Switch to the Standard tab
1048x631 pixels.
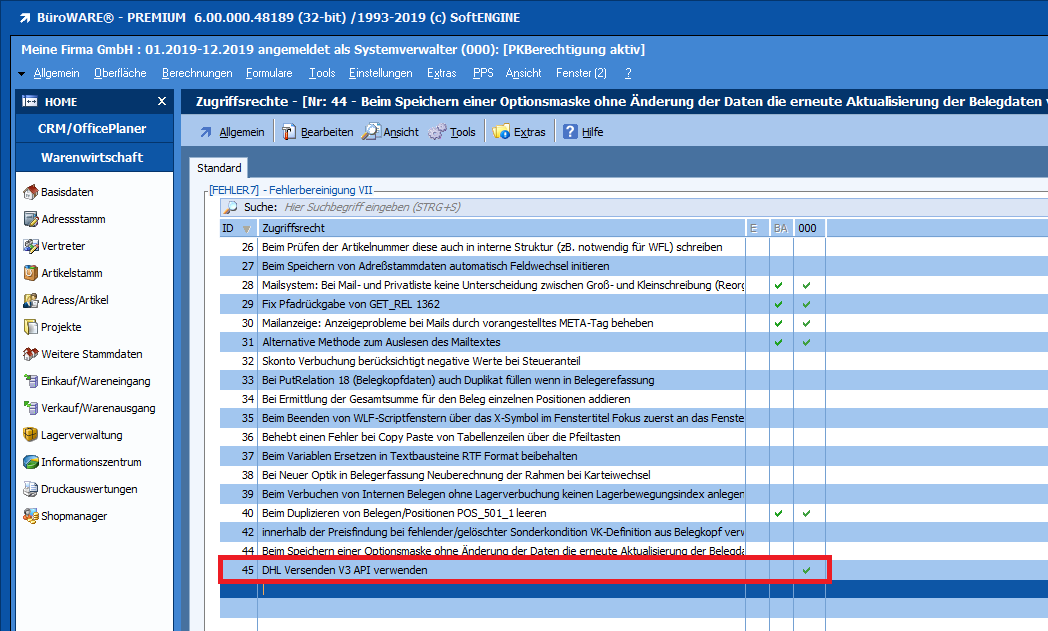tap(218, 168)
